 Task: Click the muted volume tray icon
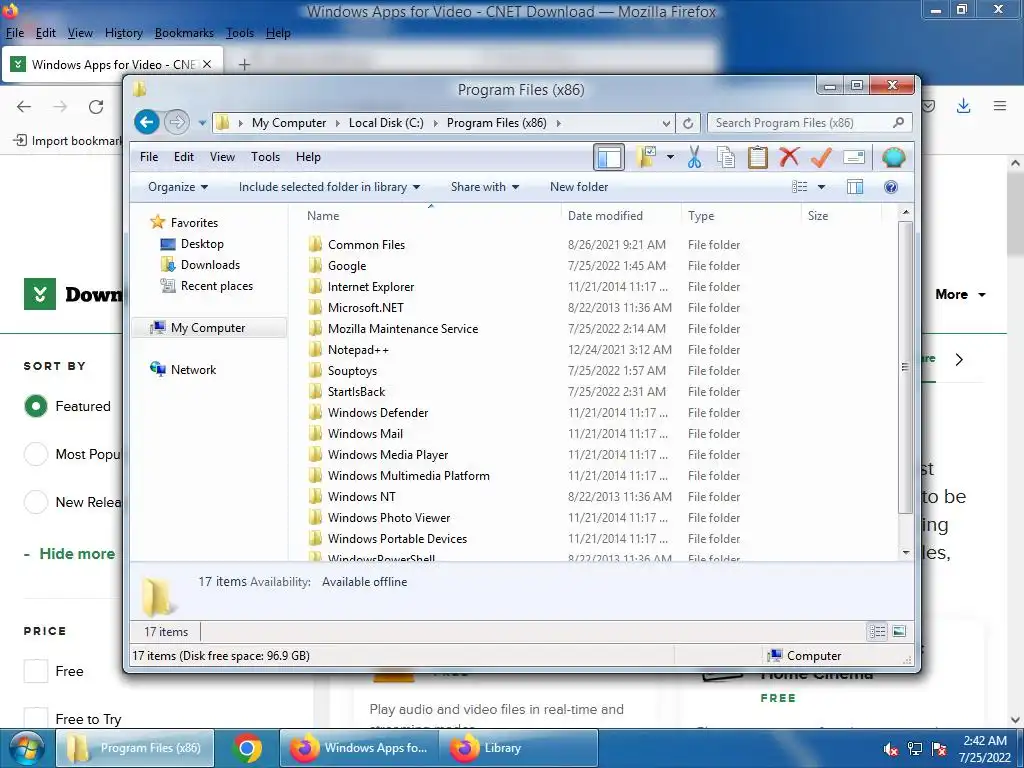coord(890,749)
